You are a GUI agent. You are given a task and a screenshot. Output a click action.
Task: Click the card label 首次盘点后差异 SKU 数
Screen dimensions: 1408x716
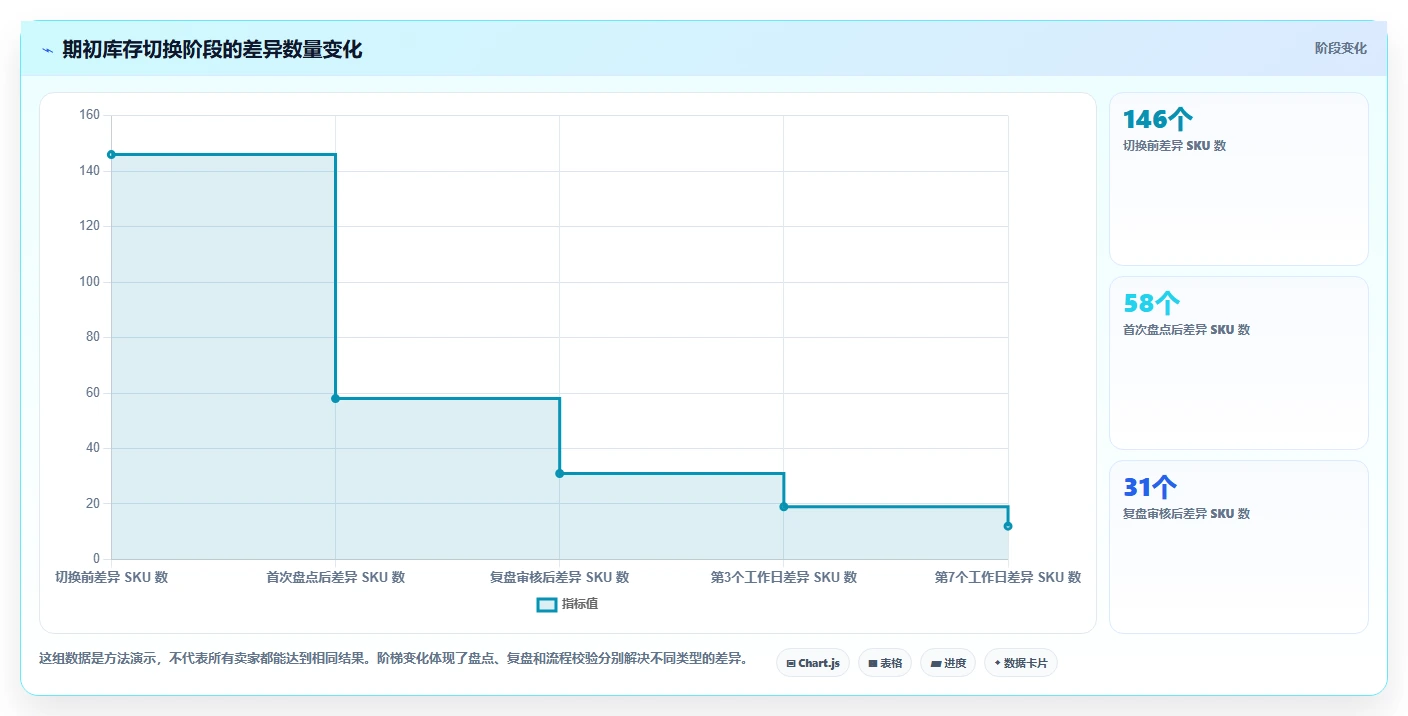tap(1186, 330)
